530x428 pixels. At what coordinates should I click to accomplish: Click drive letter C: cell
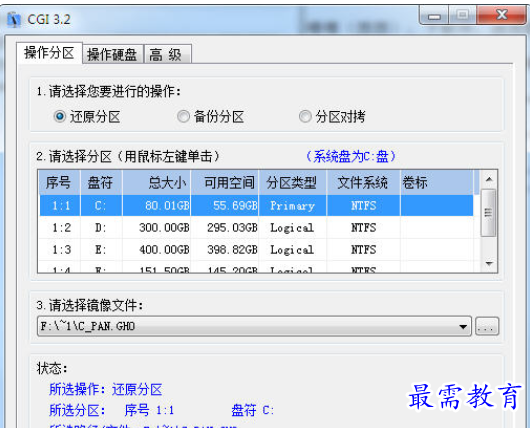(x=100, y=206)
